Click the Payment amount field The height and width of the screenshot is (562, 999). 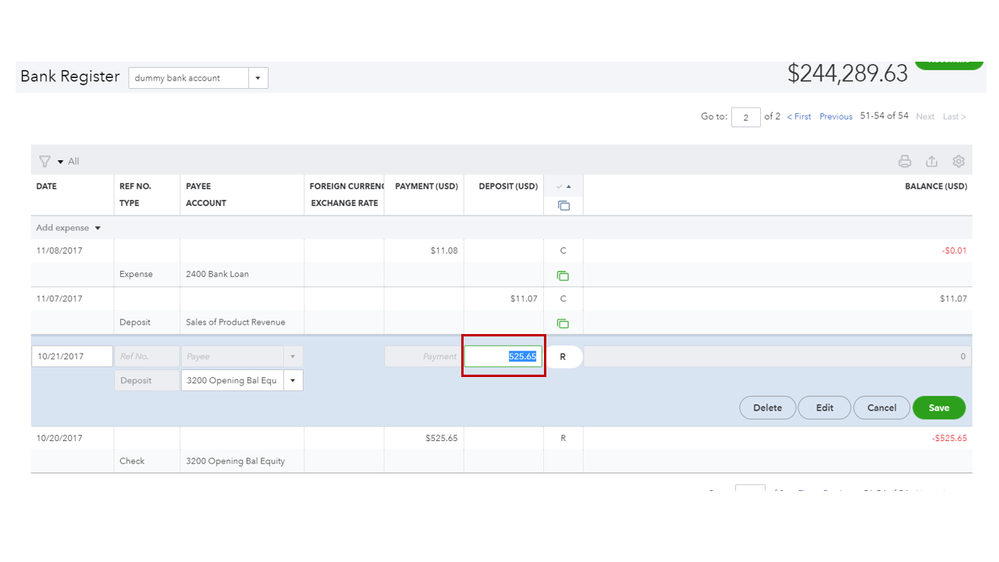(423, 356)
